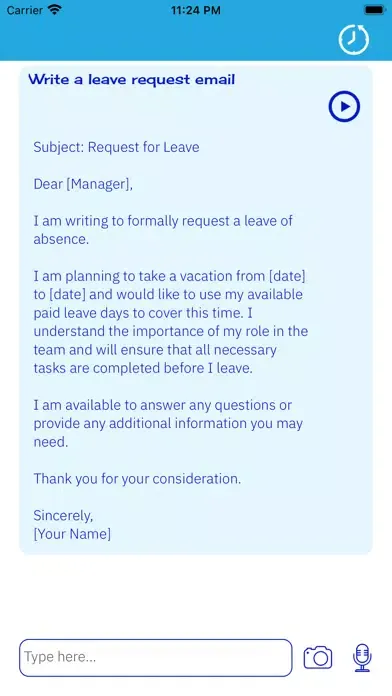Tap the 11:24 PM clock in status bar
Viewport: 392px width, 696px height.
pyautogui.click(x=196, y=10)
